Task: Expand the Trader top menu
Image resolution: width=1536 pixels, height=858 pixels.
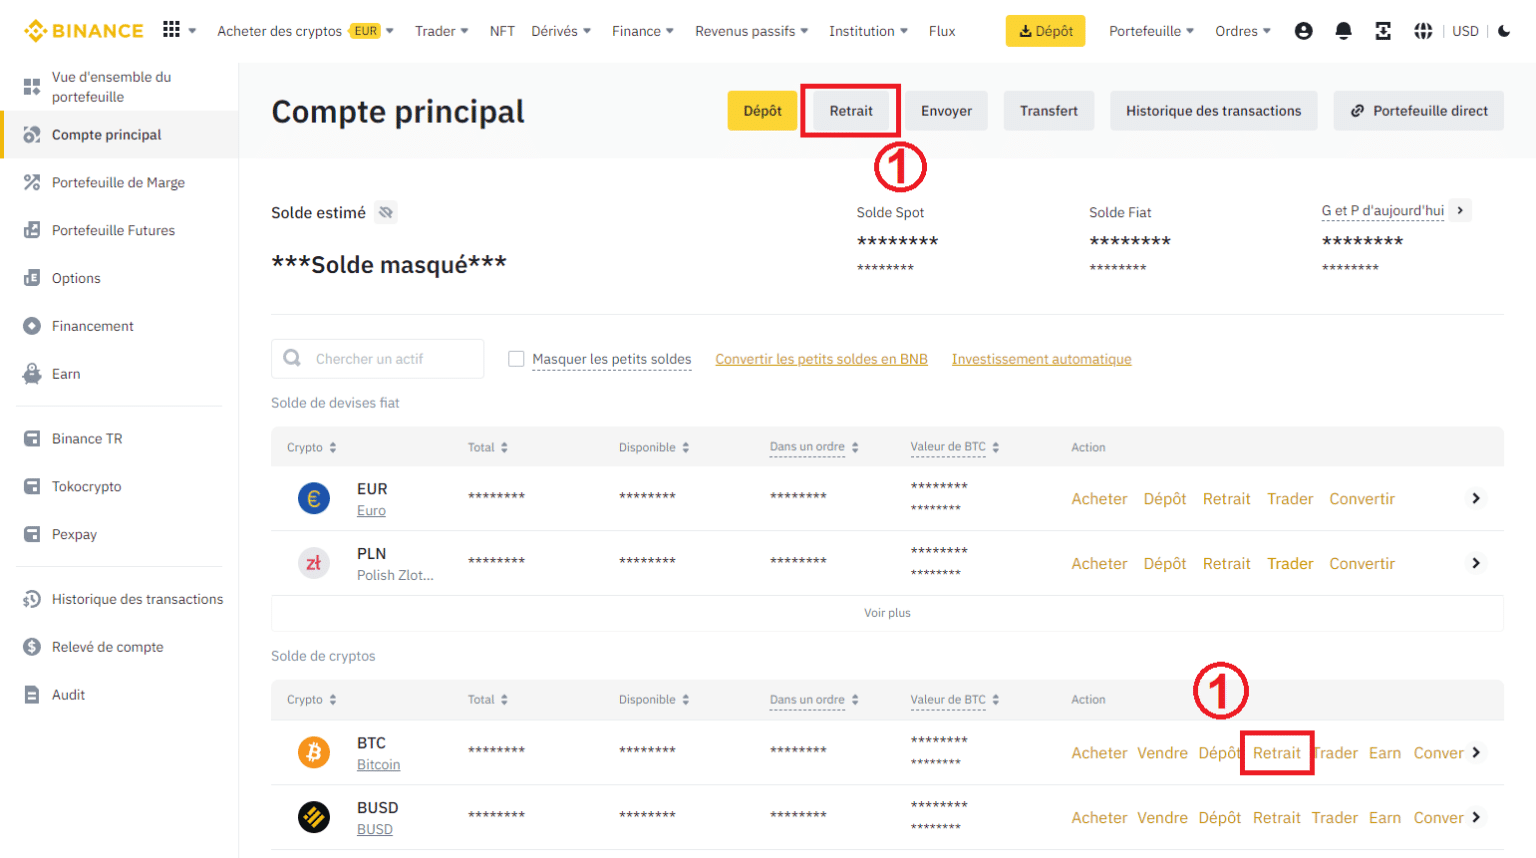Action: tap(442, 31)
